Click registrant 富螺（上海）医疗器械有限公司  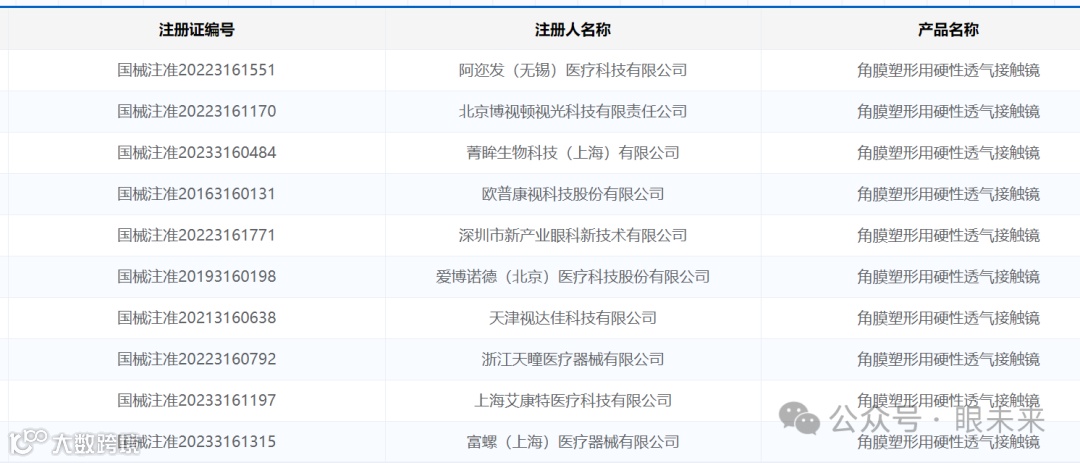[572, 442]
